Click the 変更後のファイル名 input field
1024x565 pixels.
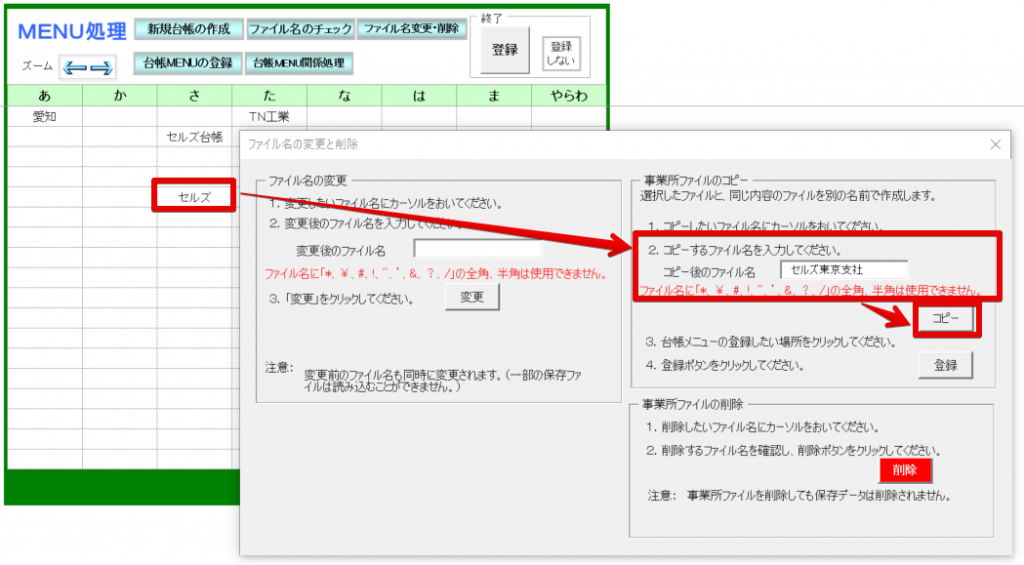(477, 250)
